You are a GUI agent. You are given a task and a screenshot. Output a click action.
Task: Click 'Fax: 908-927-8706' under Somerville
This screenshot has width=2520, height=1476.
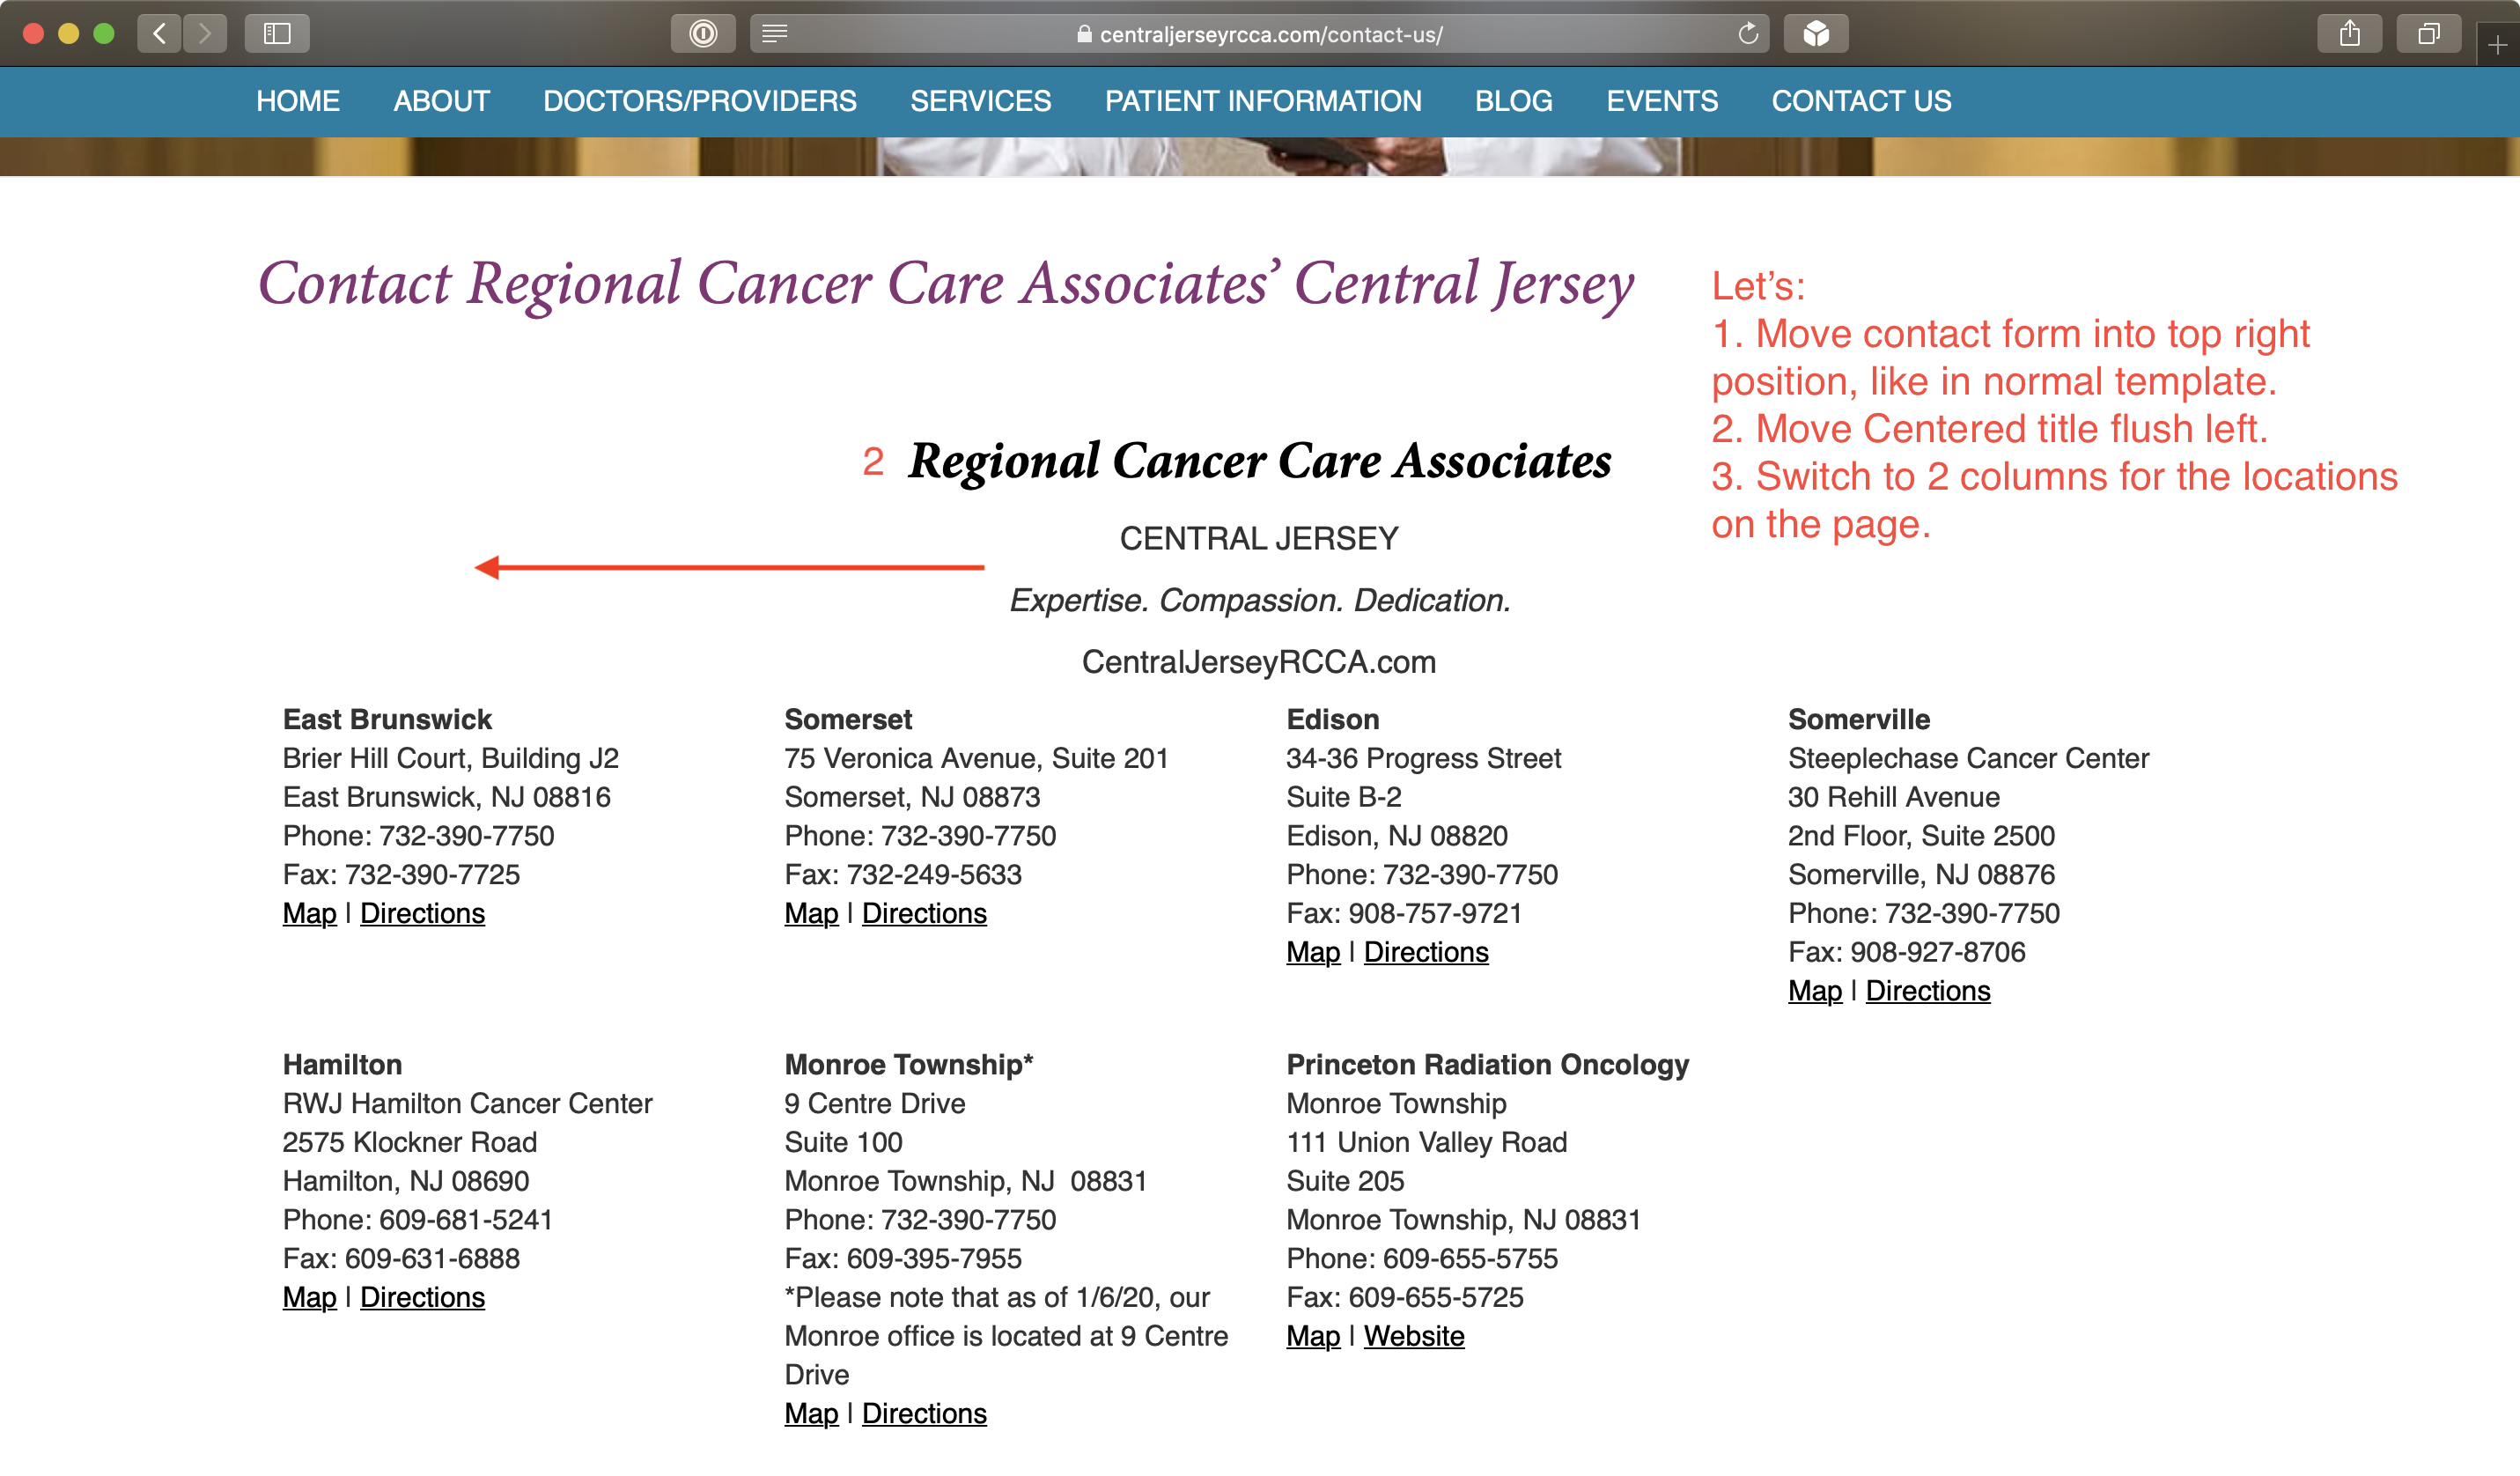pos(1907,952)
